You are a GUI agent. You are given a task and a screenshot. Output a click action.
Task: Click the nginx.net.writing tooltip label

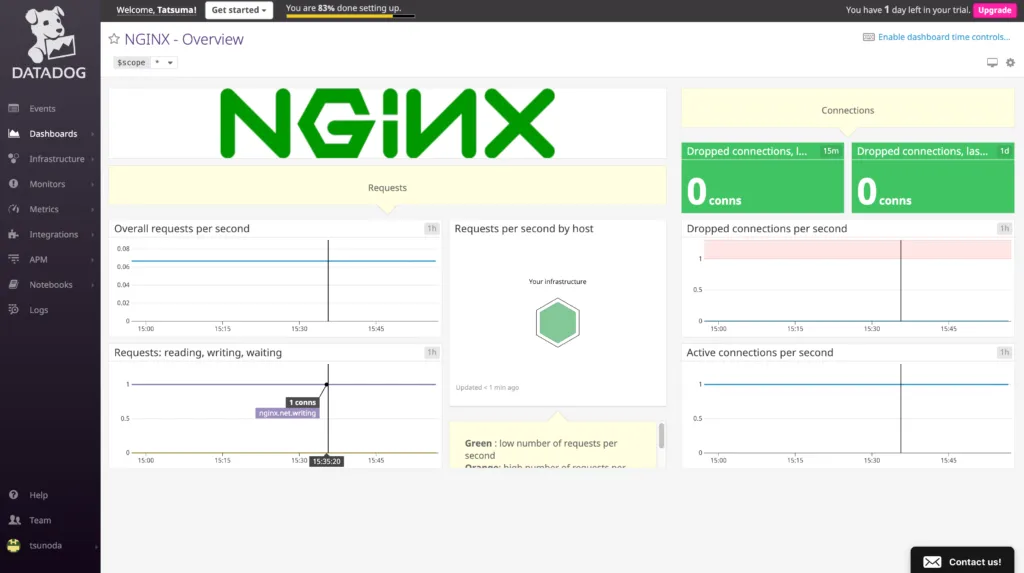click(287, 413)
